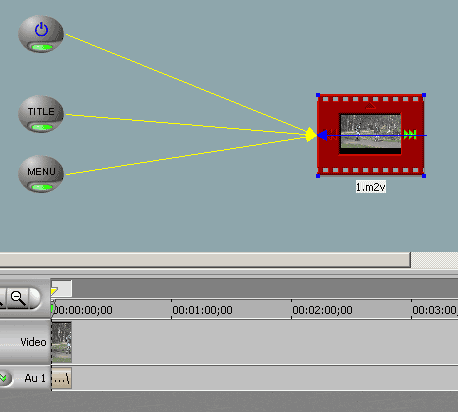Click the green light under power button
The width and height of the screenshot is (458, 412).
42,47
